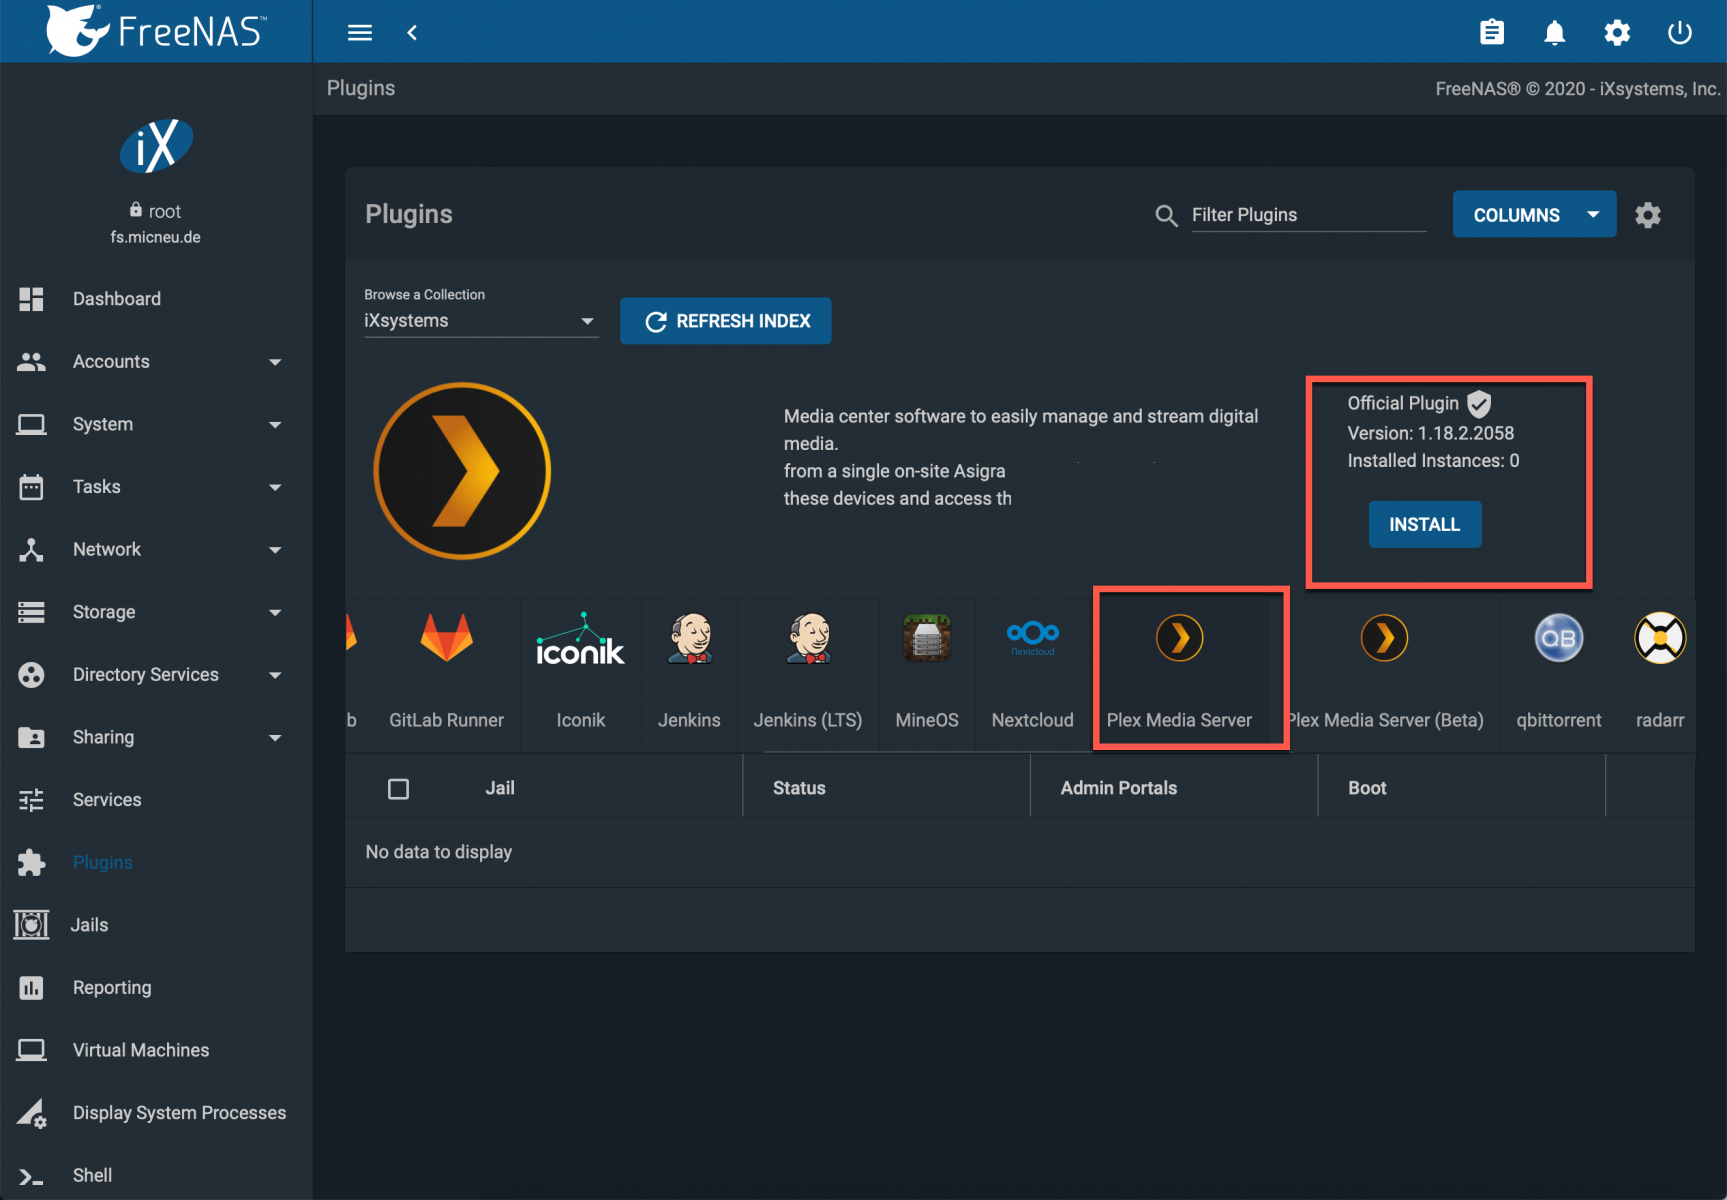The height and width of the screenshot is (1200, 1727).
Task: Sort by the Status column header
Action: click(799, 788)
